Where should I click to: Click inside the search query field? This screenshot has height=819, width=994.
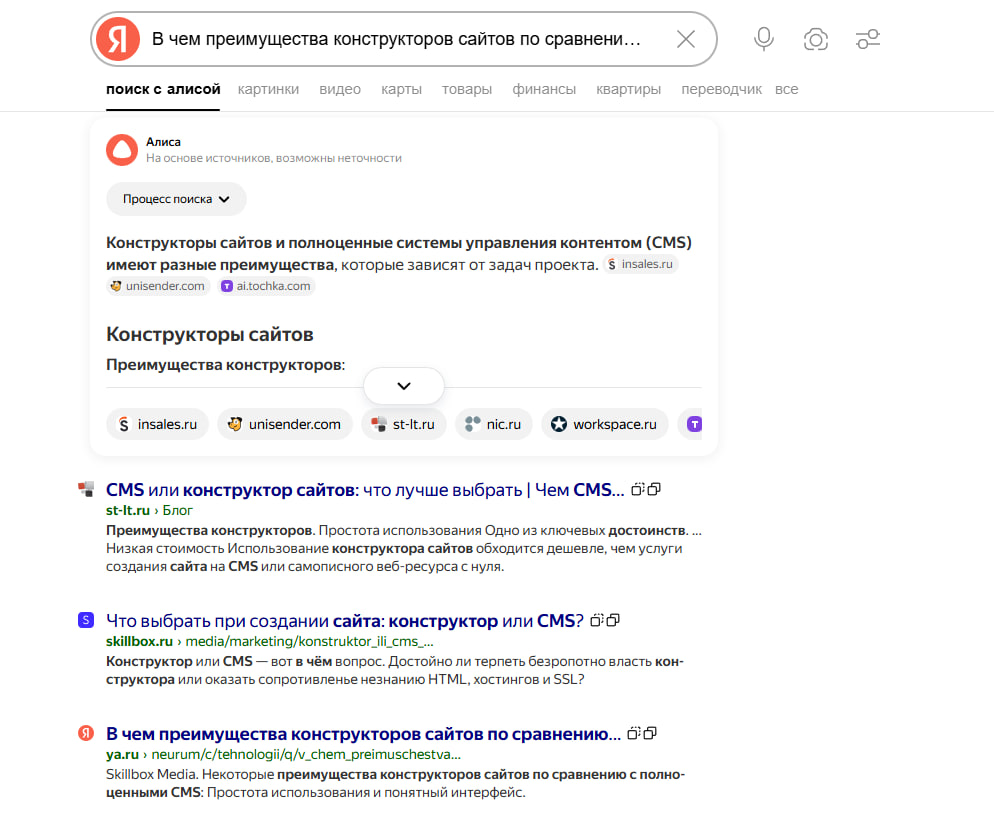point(396,39)
